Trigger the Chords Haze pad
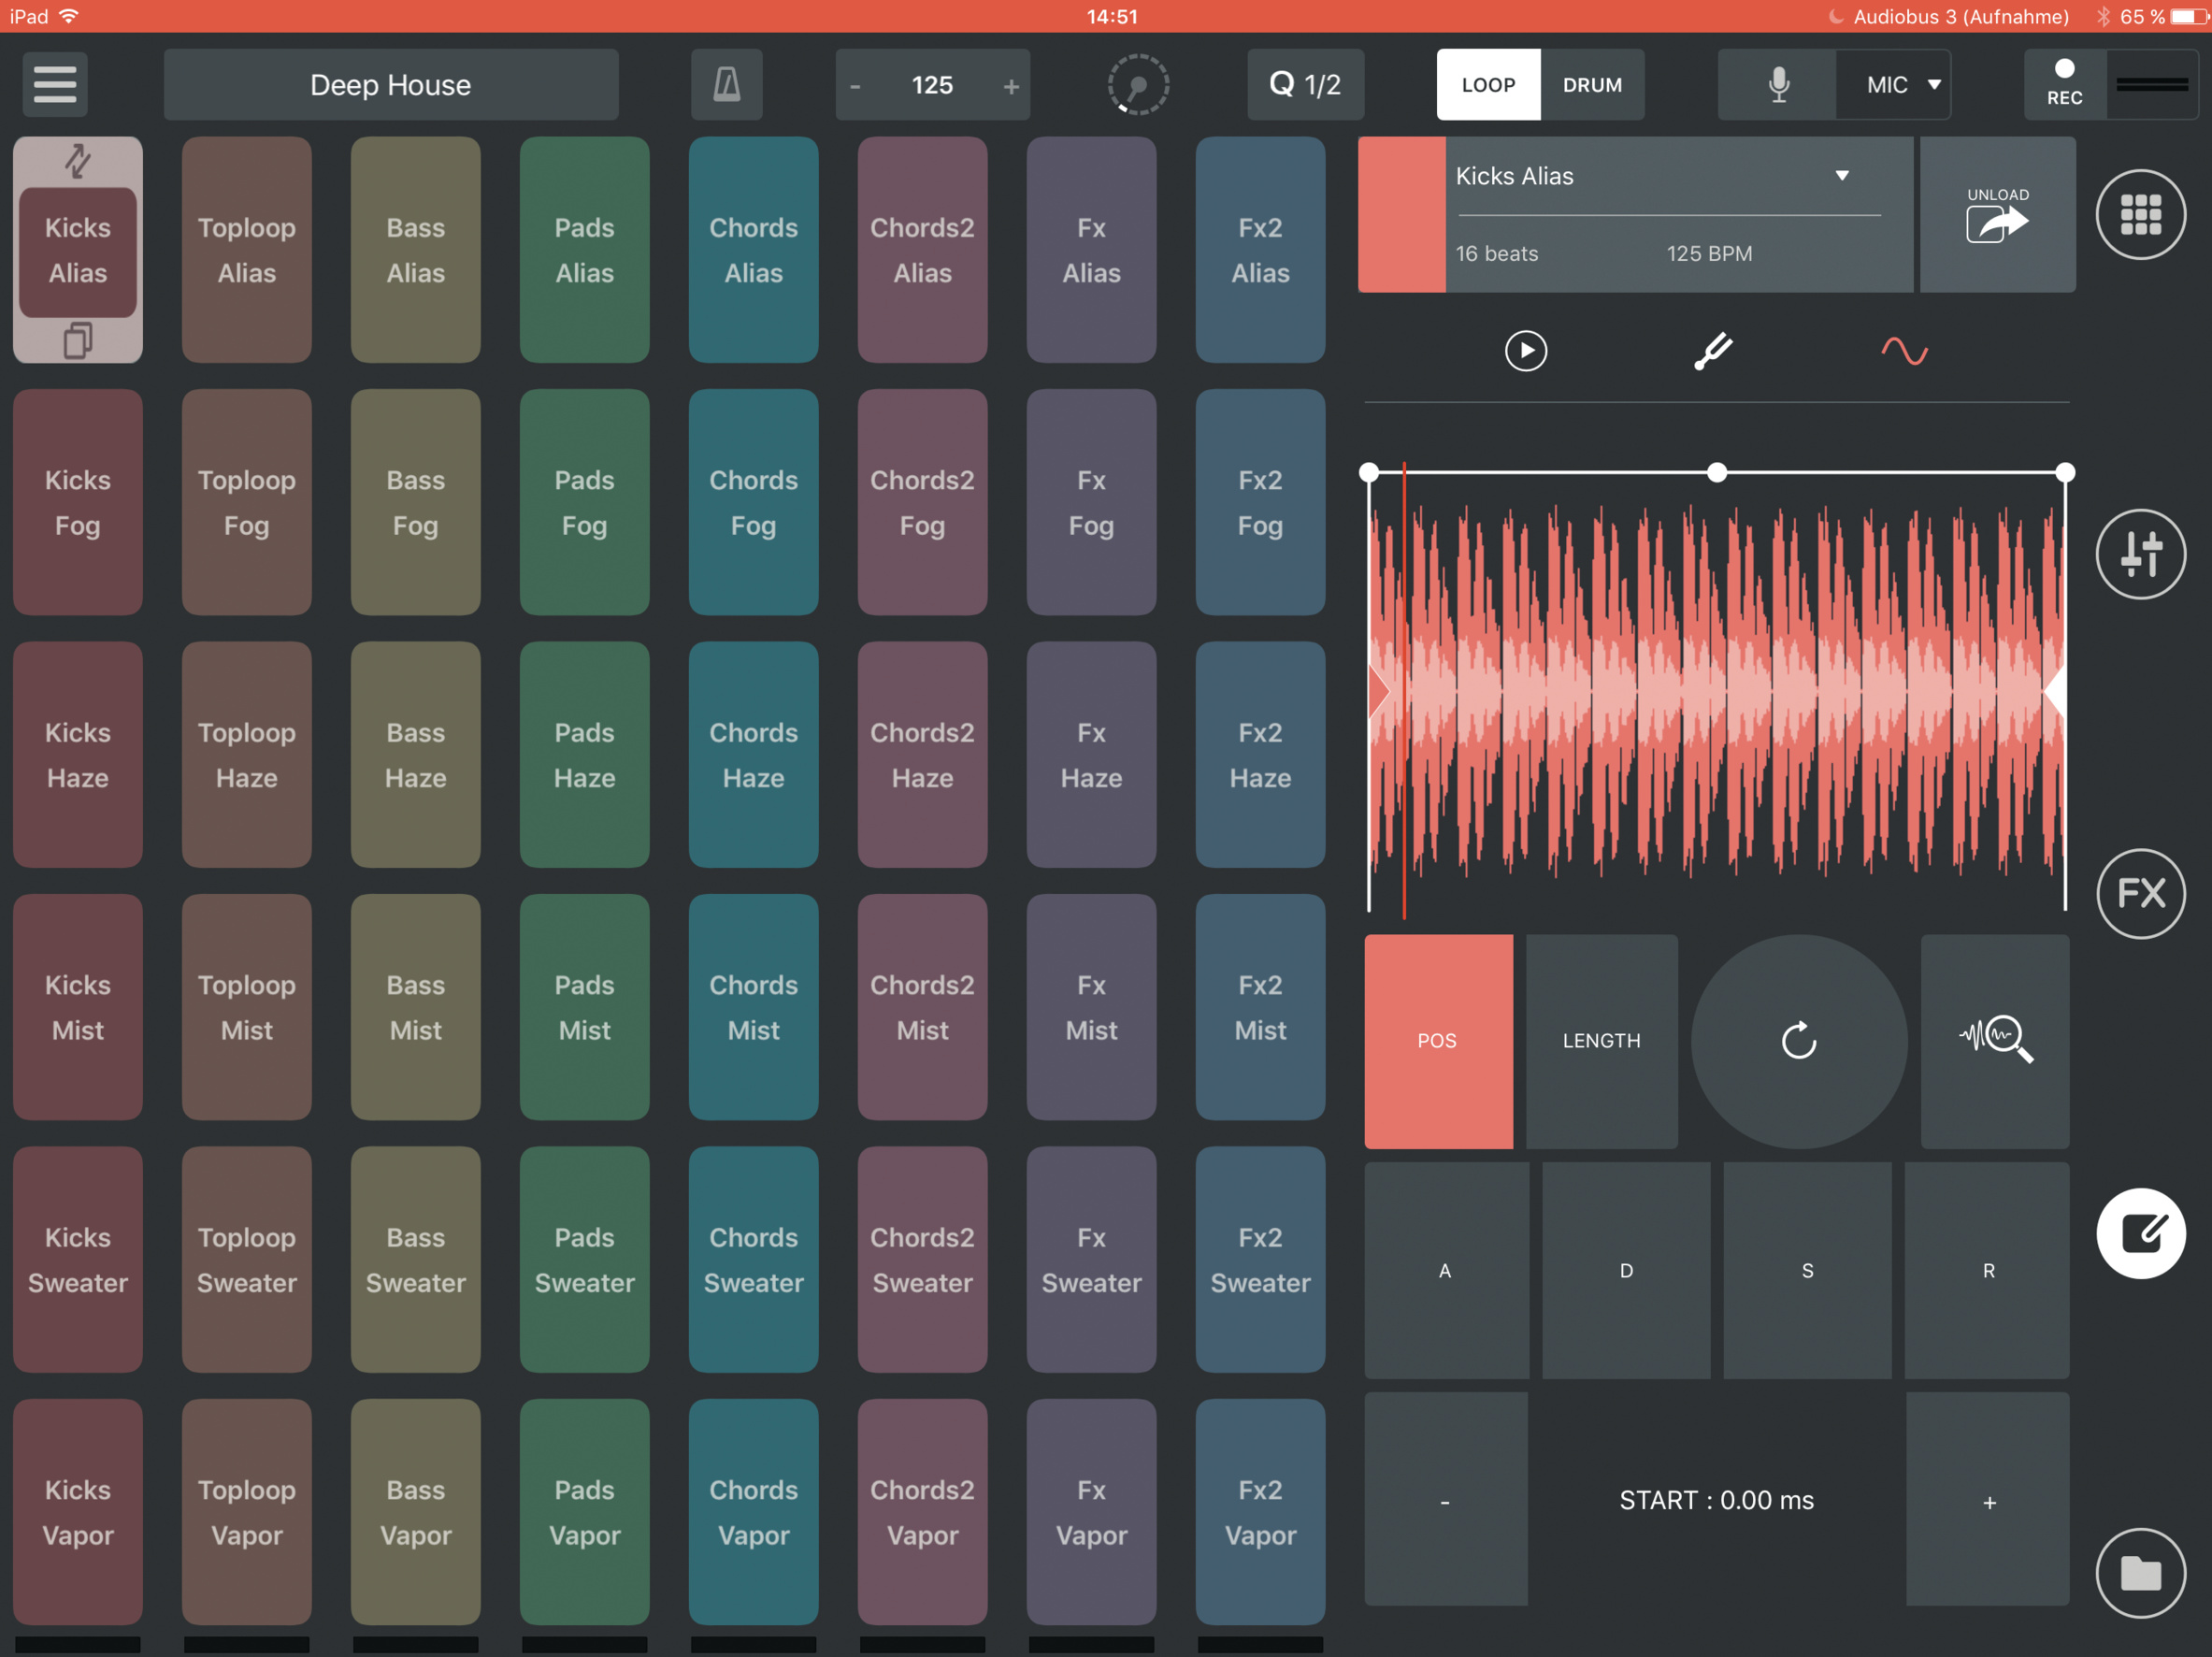Image resolution: width=2212 pixels, height=1657 pixels. 753,755
